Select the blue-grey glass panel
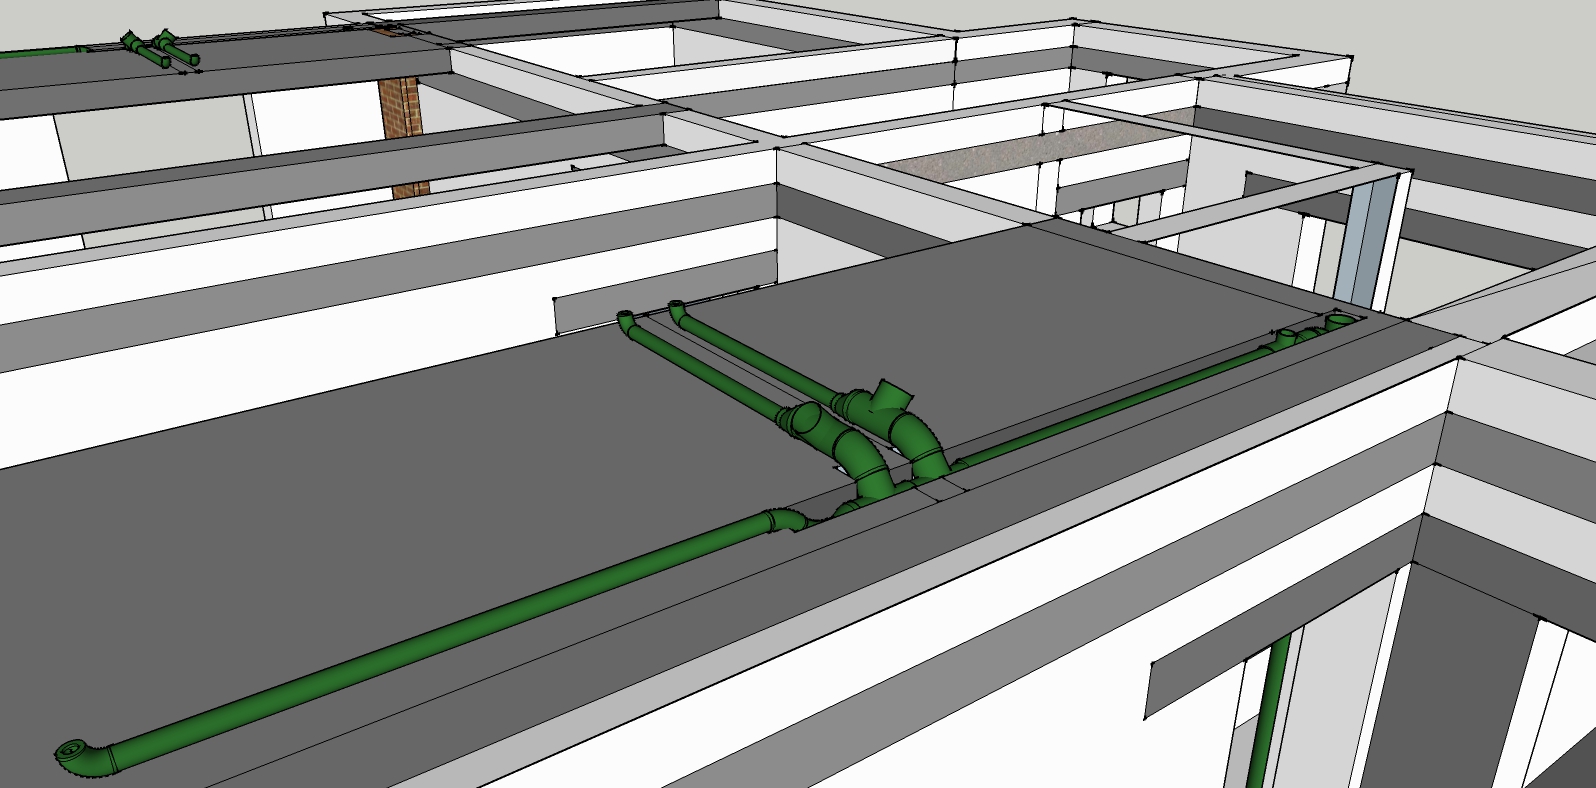 coord(1365,239)
